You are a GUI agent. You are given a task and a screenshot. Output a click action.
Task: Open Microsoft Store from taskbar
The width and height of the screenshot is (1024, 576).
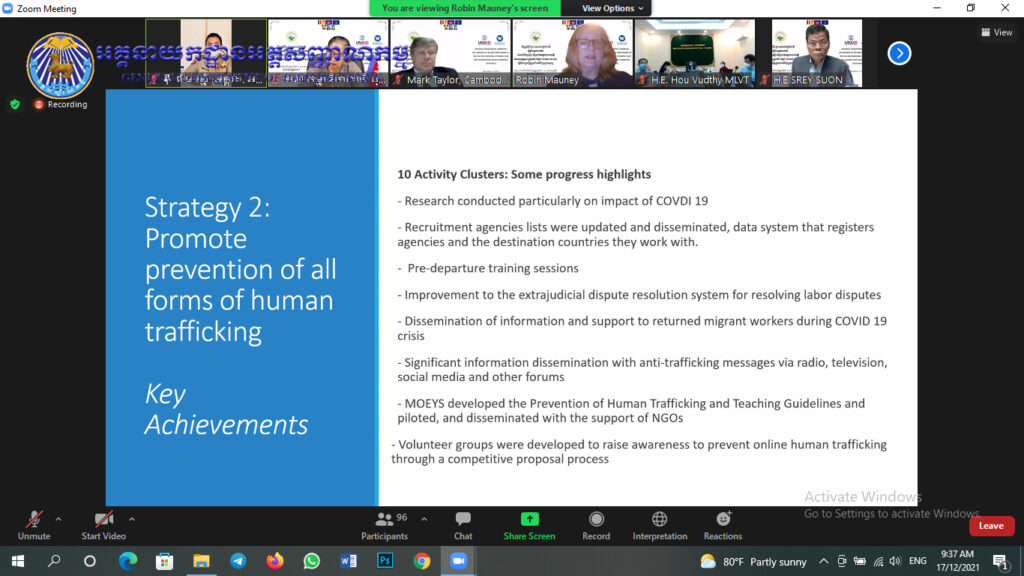[165, 561]
